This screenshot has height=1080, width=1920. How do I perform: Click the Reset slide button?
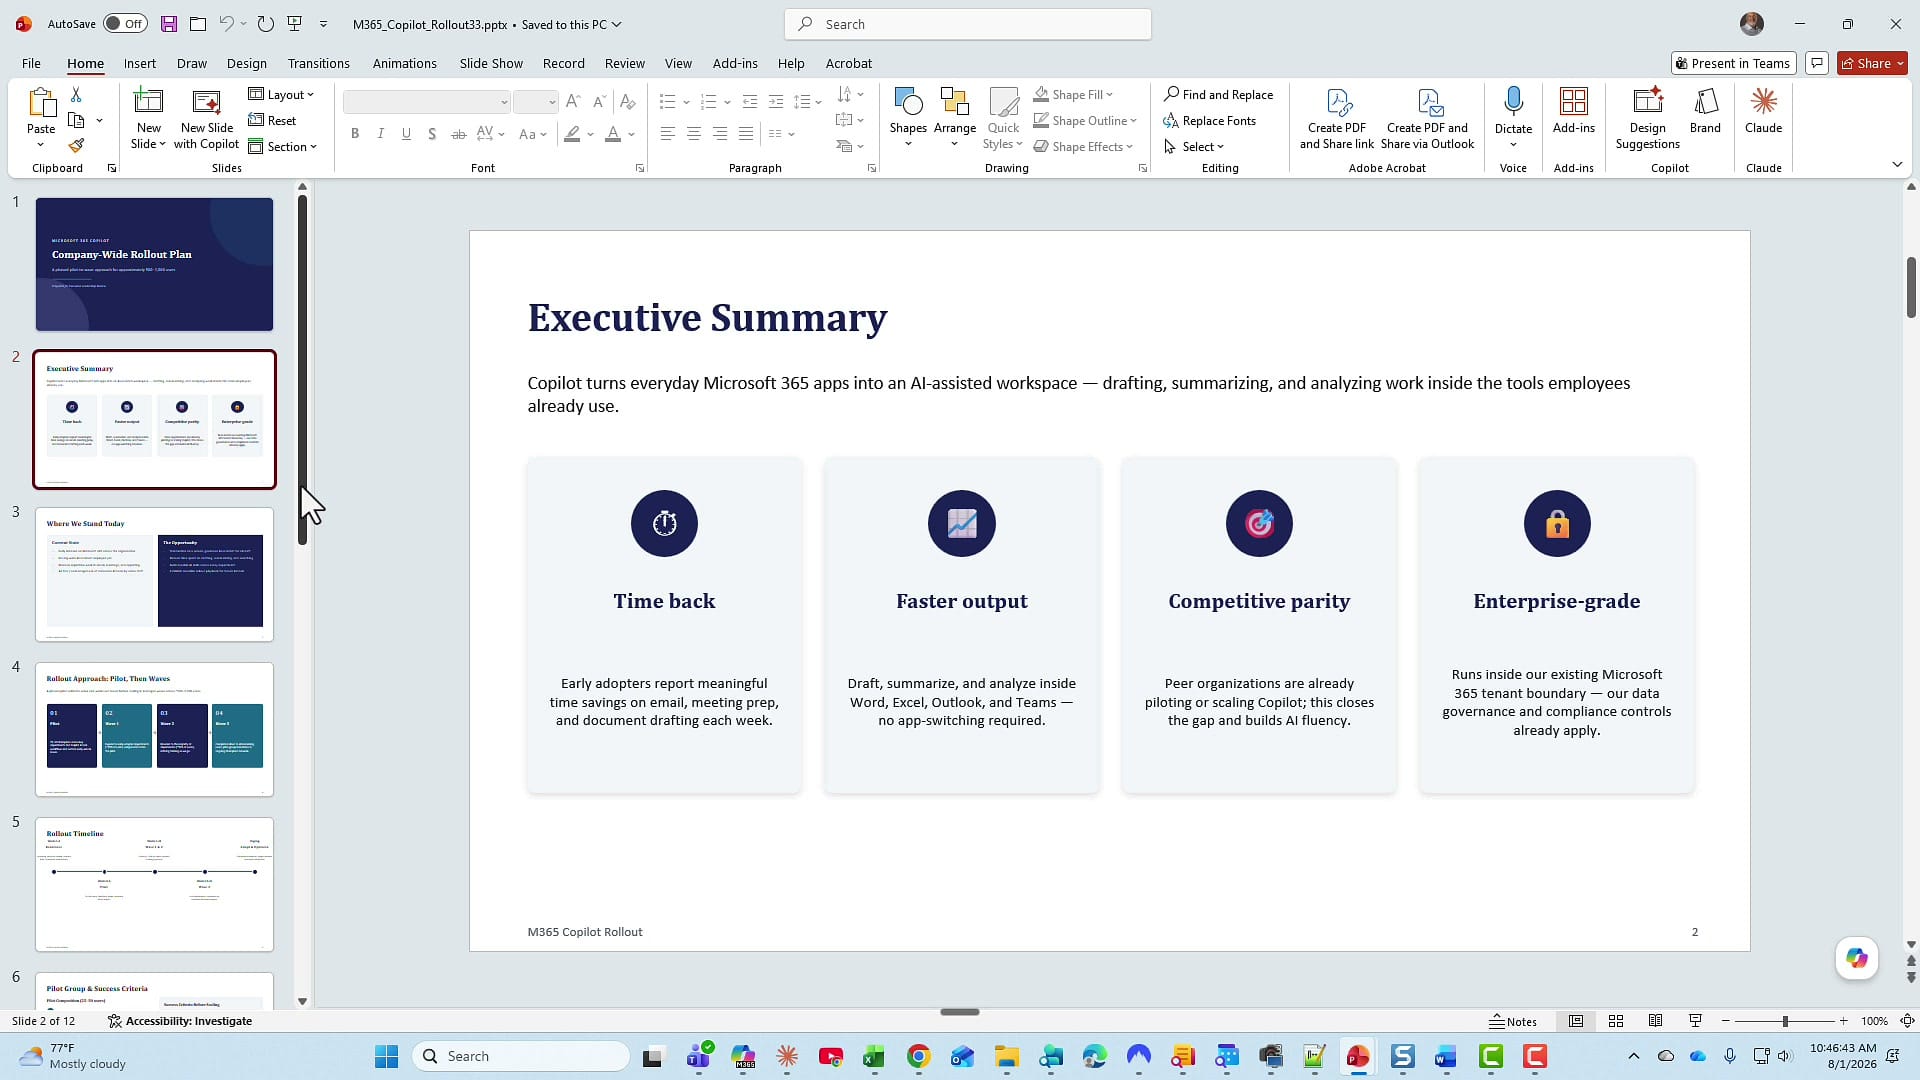[x=272, y=120]
